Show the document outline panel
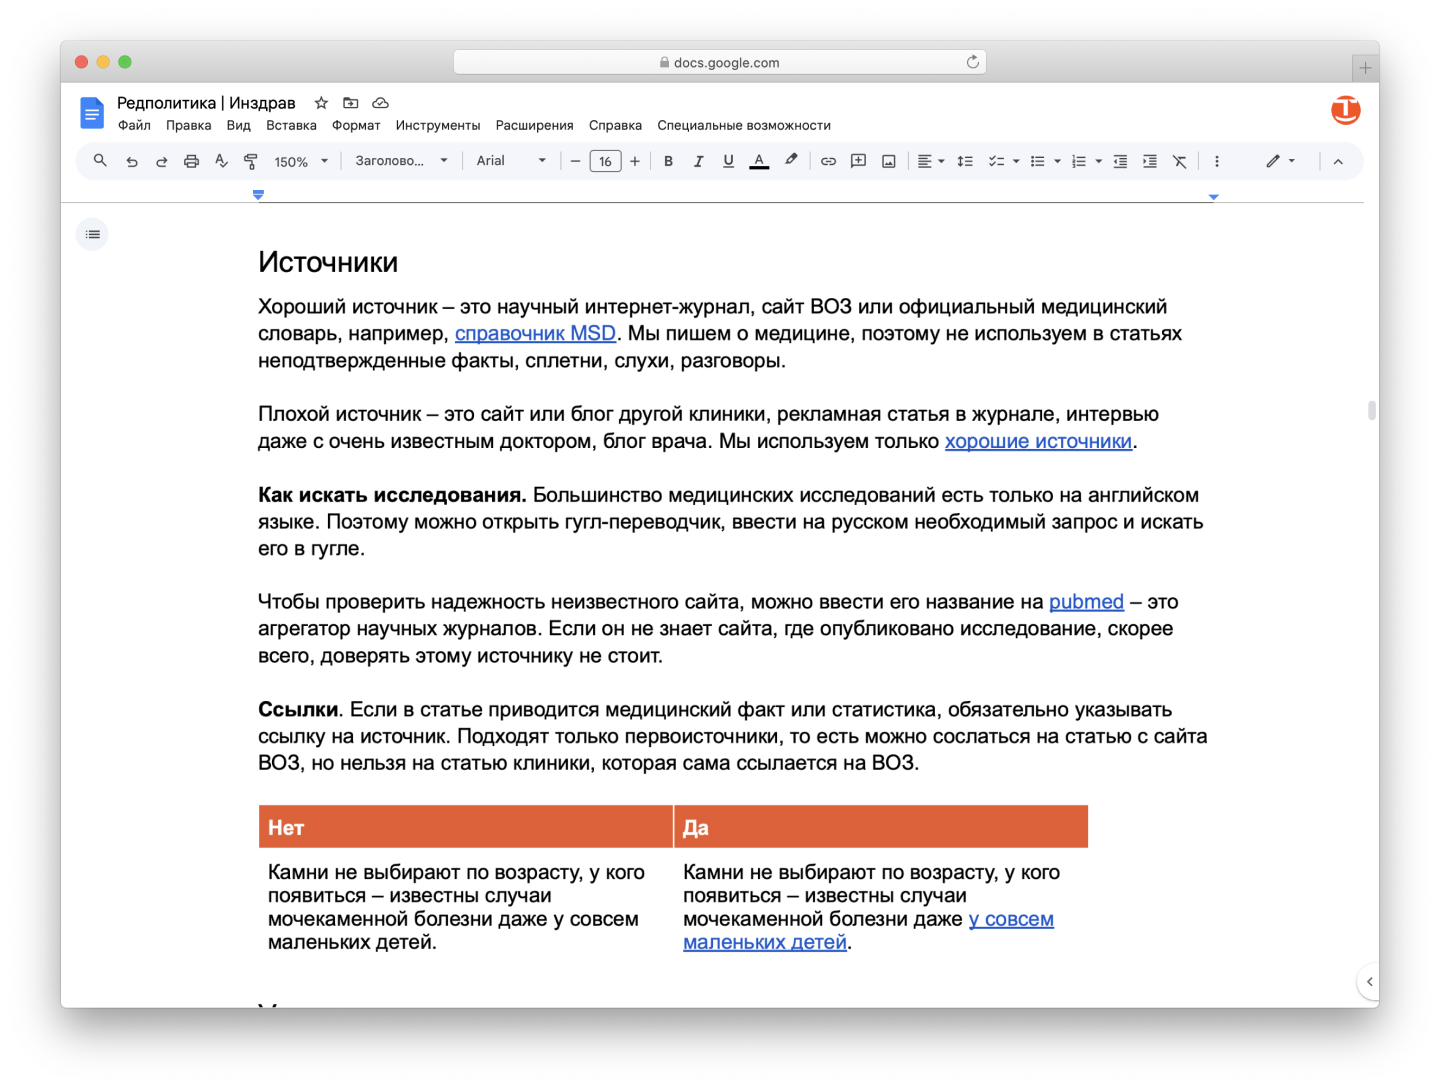 tap(93, 234)
